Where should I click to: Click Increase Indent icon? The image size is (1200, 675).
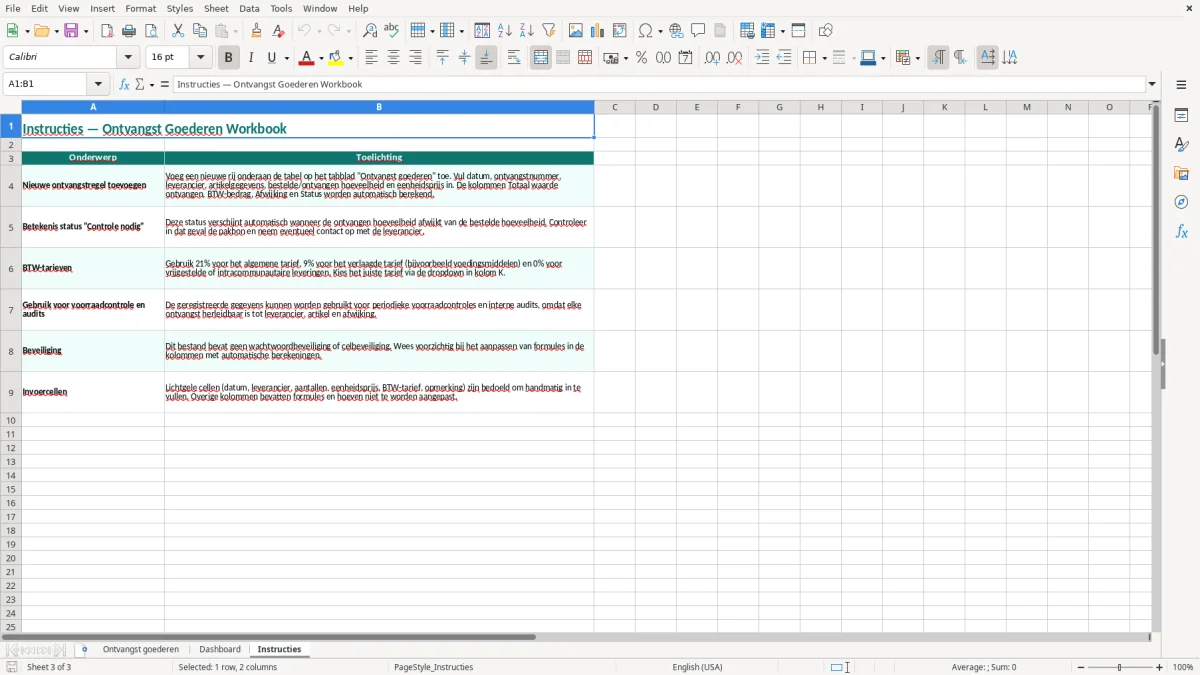tap(762, 58)
